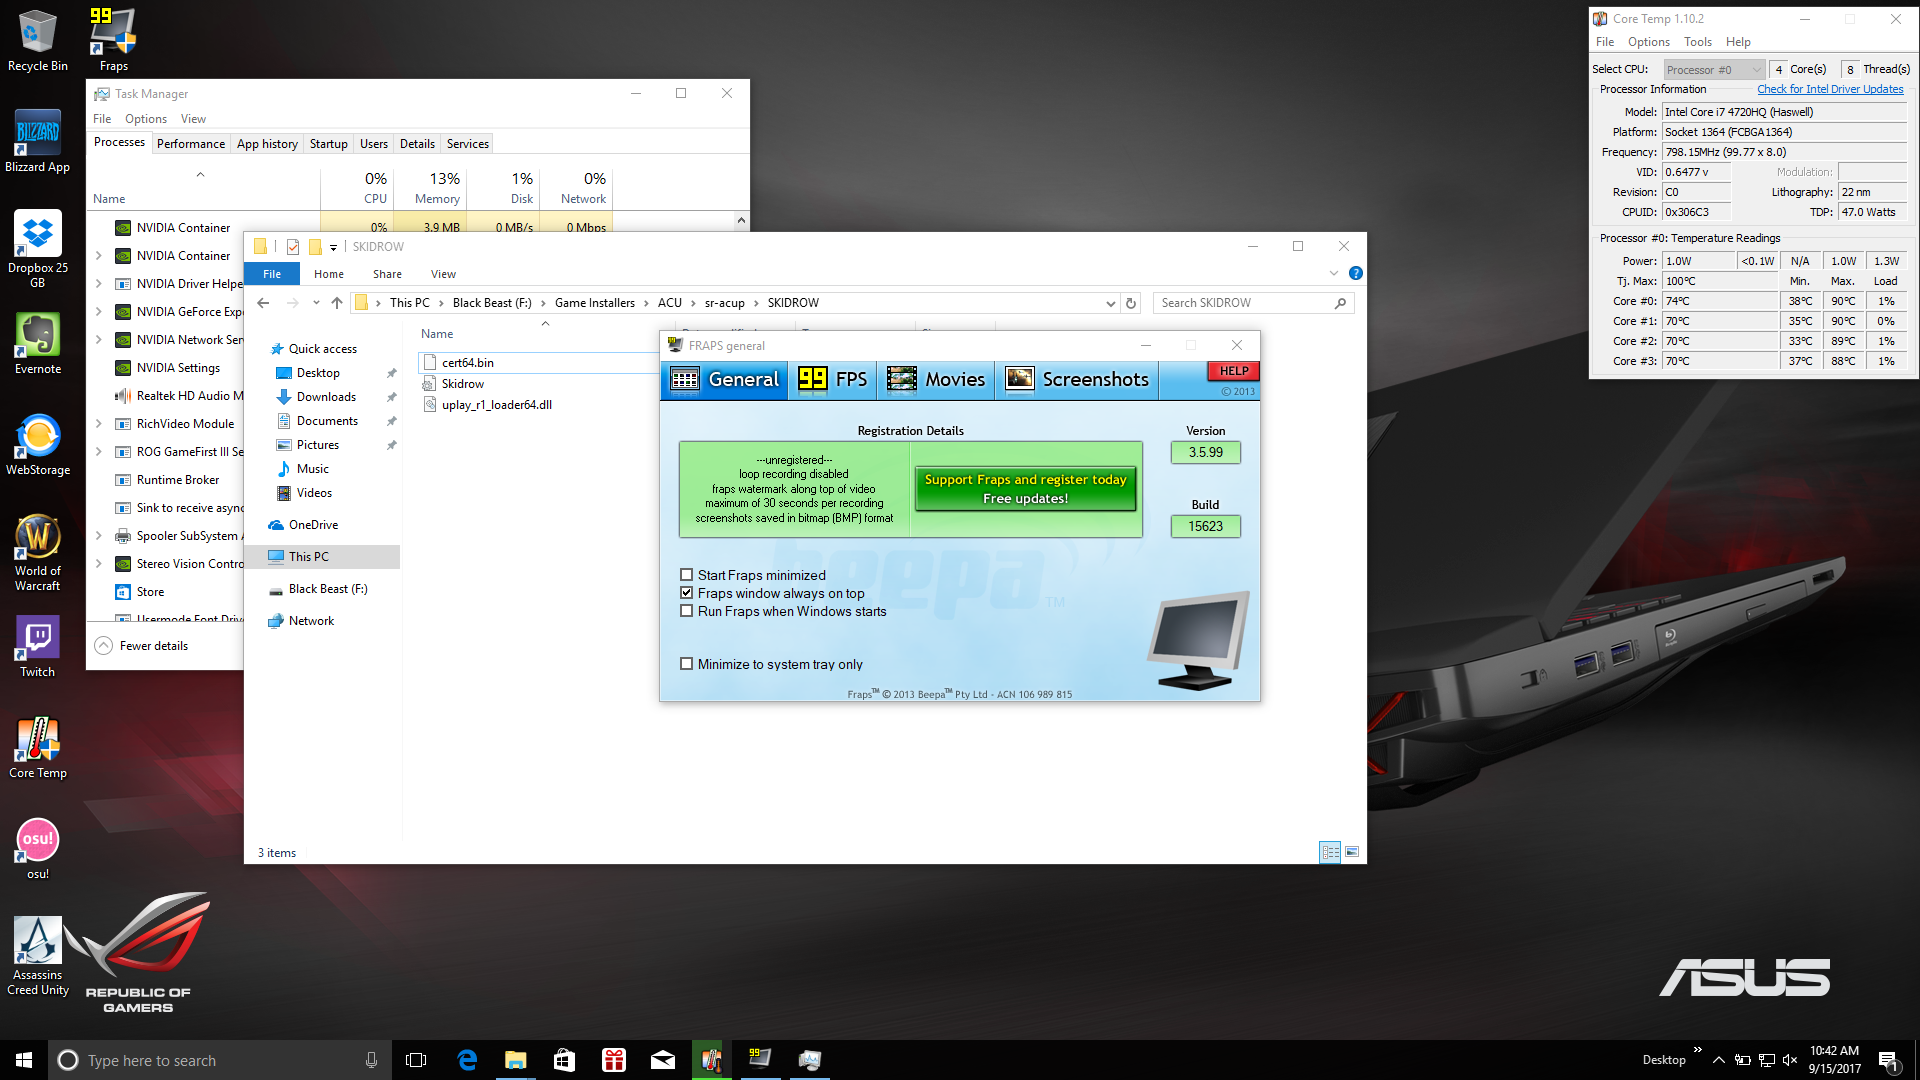
Task: Open Dropbox 25 GB desktop icon
Action: click(38, 248)
